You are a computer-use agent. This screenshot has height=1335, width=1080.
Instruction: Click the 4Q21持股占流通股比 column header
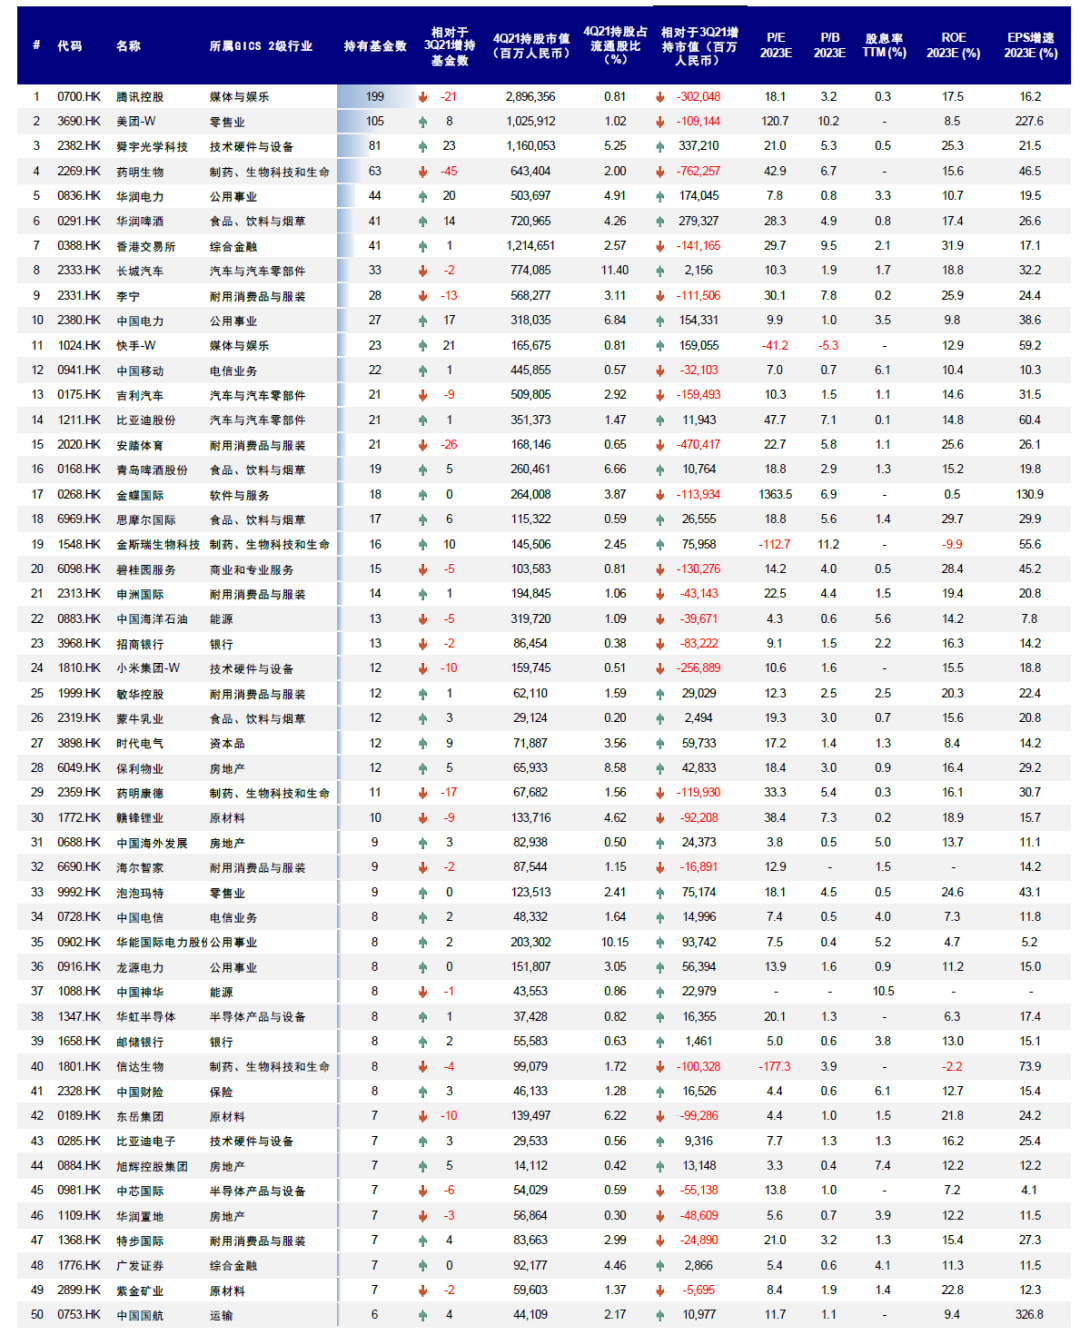pyautogui.click(x=615, y=46)
